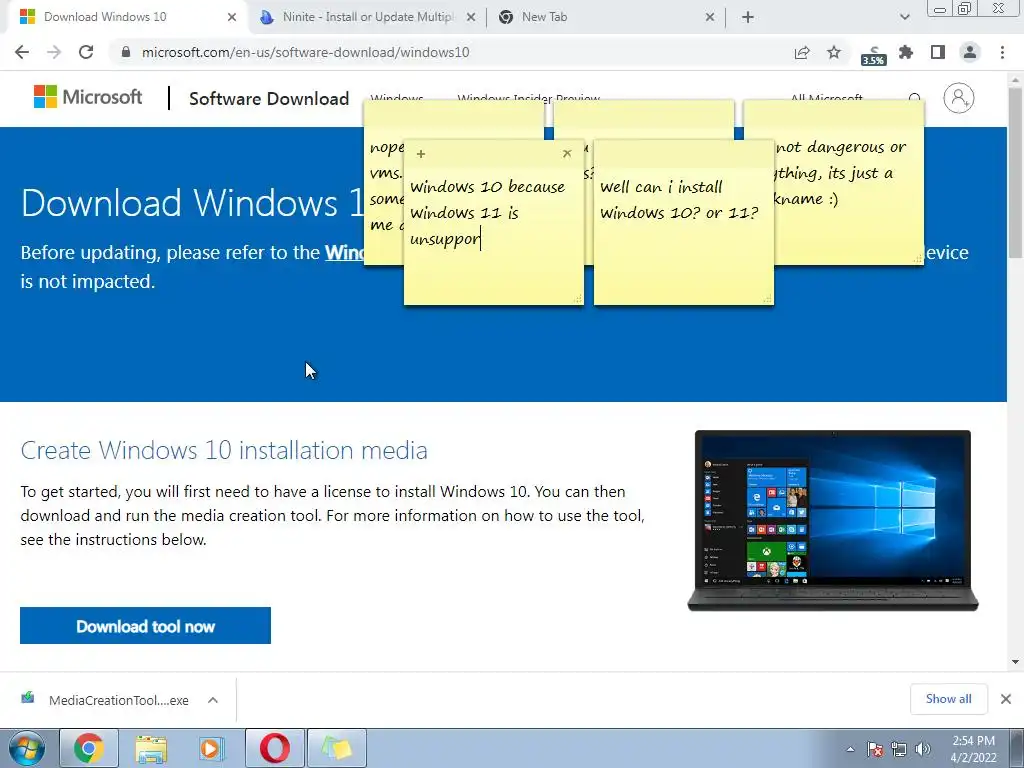This screenshot has height=768, width=1024.
Task: Switch to the Ninite tab
Action: coord(368,17)
